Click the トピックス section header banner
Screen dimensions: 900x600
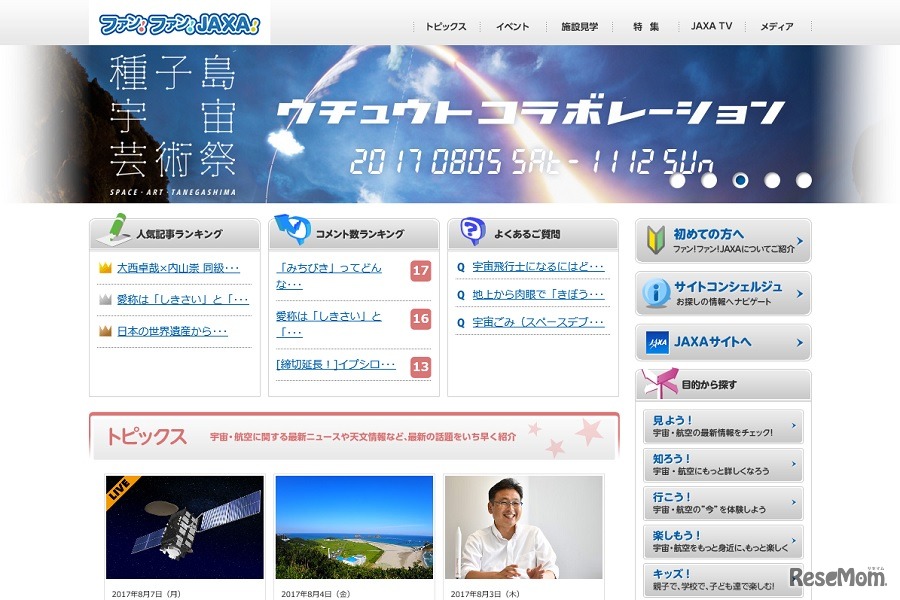pos(354,436)
